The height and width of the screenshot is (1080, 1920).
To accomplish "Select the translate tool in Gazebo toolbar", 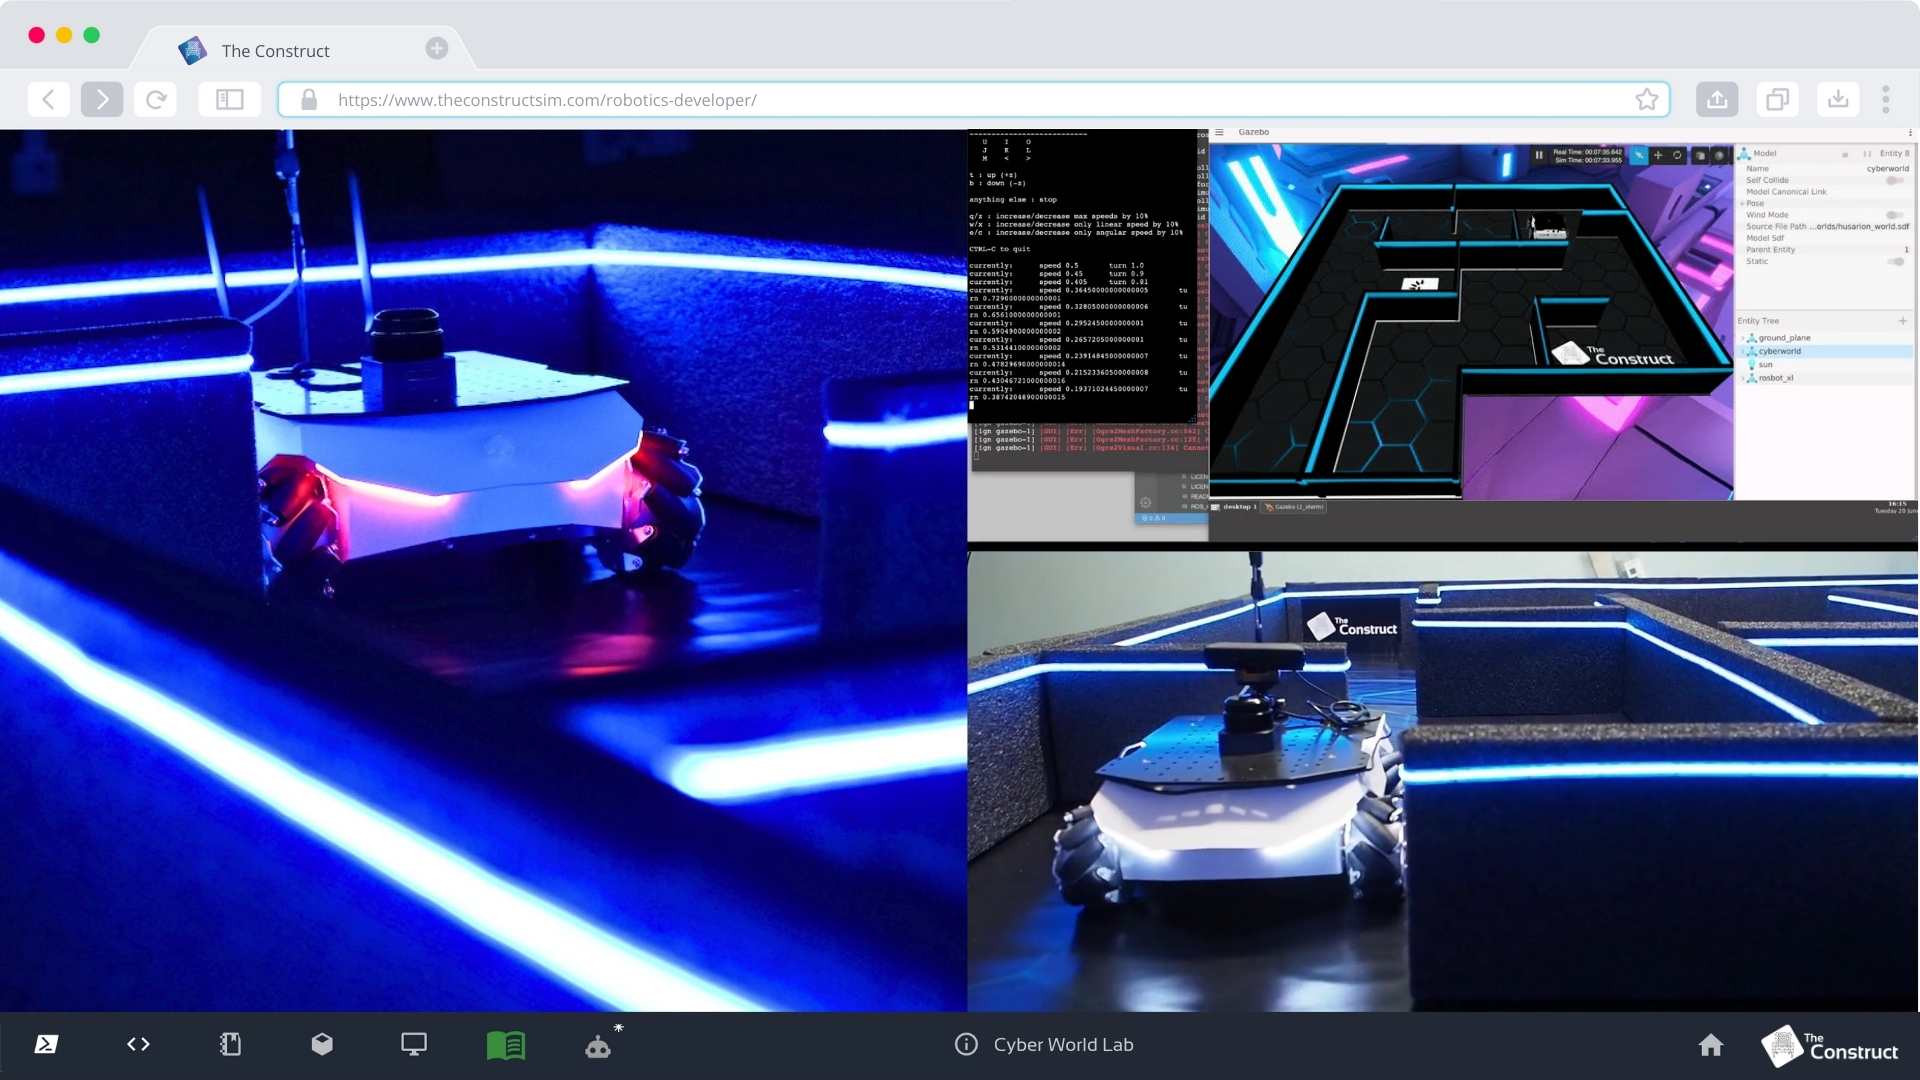I will 1658,155.
